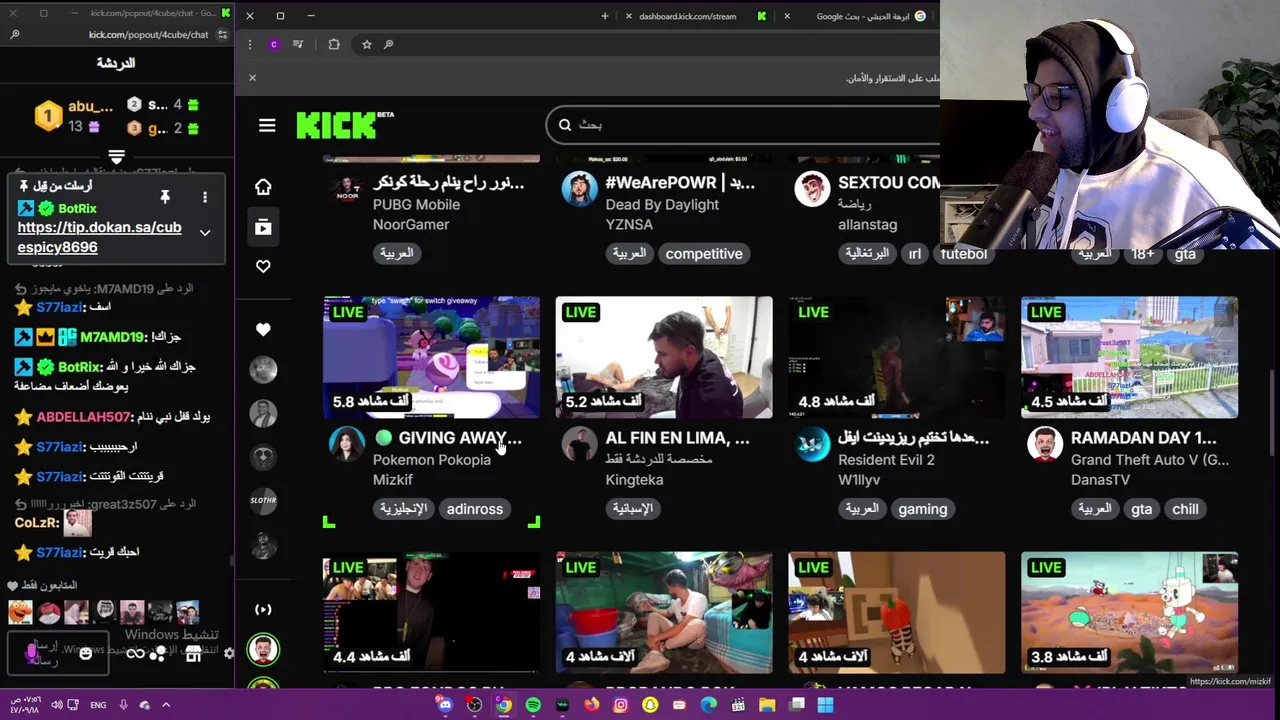Screen dimensions: 1280x720
Task: Open Discord from taskbar
Action: click(x=445, y=705)
